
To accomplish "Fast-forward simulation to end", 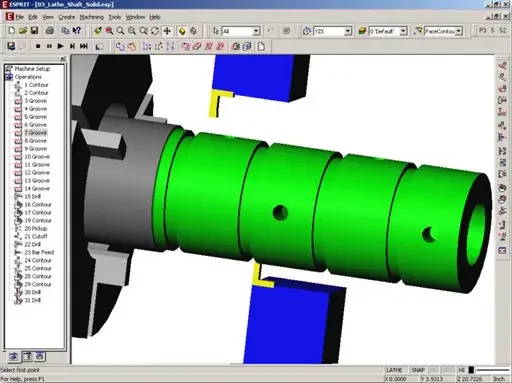I will (x=84, y=46).
